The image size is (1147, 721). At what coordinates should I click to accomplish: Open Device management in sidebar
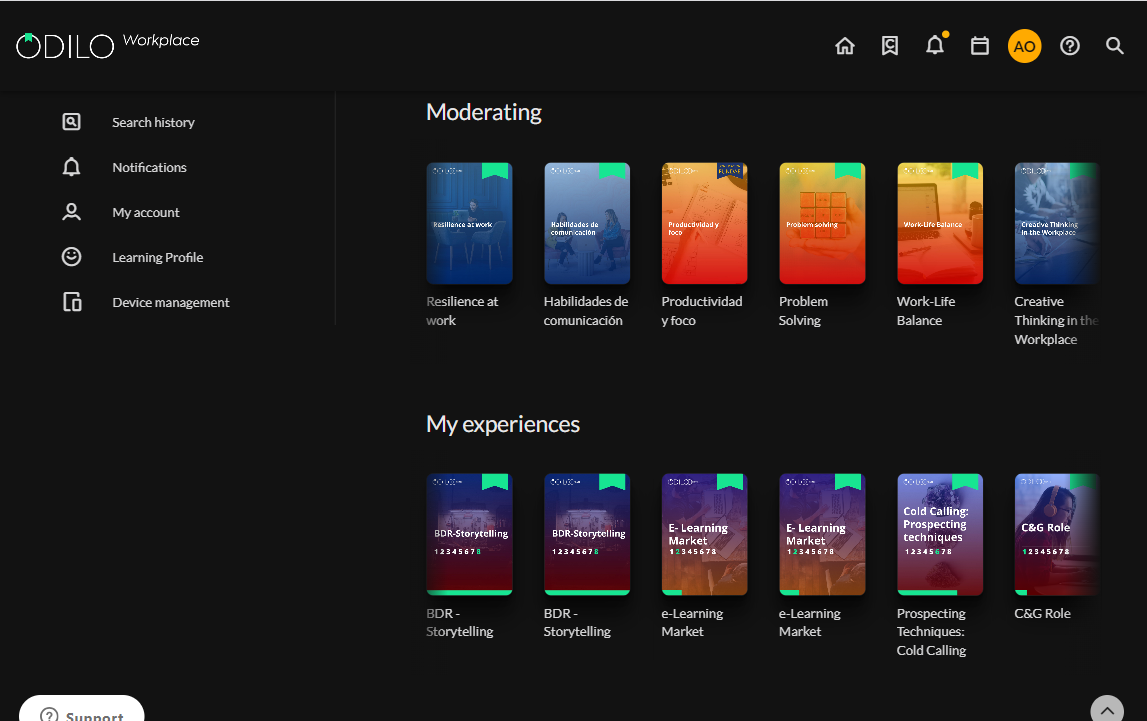click(170, 302)
